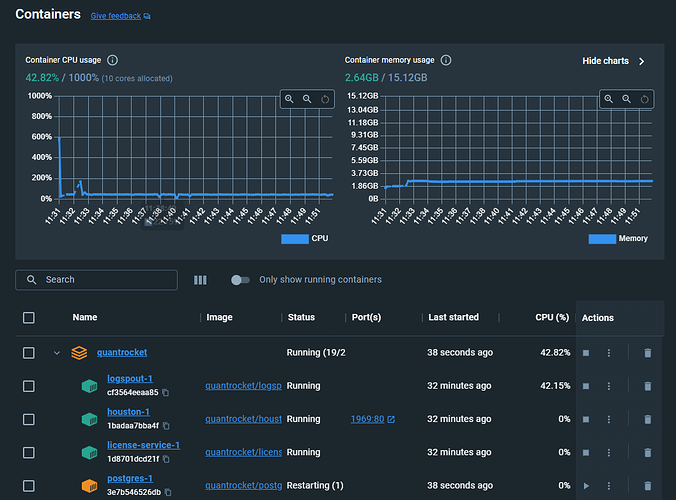Open port 1969:80 in browser
This screenshot has height=500, width=676.
[372, 419]
